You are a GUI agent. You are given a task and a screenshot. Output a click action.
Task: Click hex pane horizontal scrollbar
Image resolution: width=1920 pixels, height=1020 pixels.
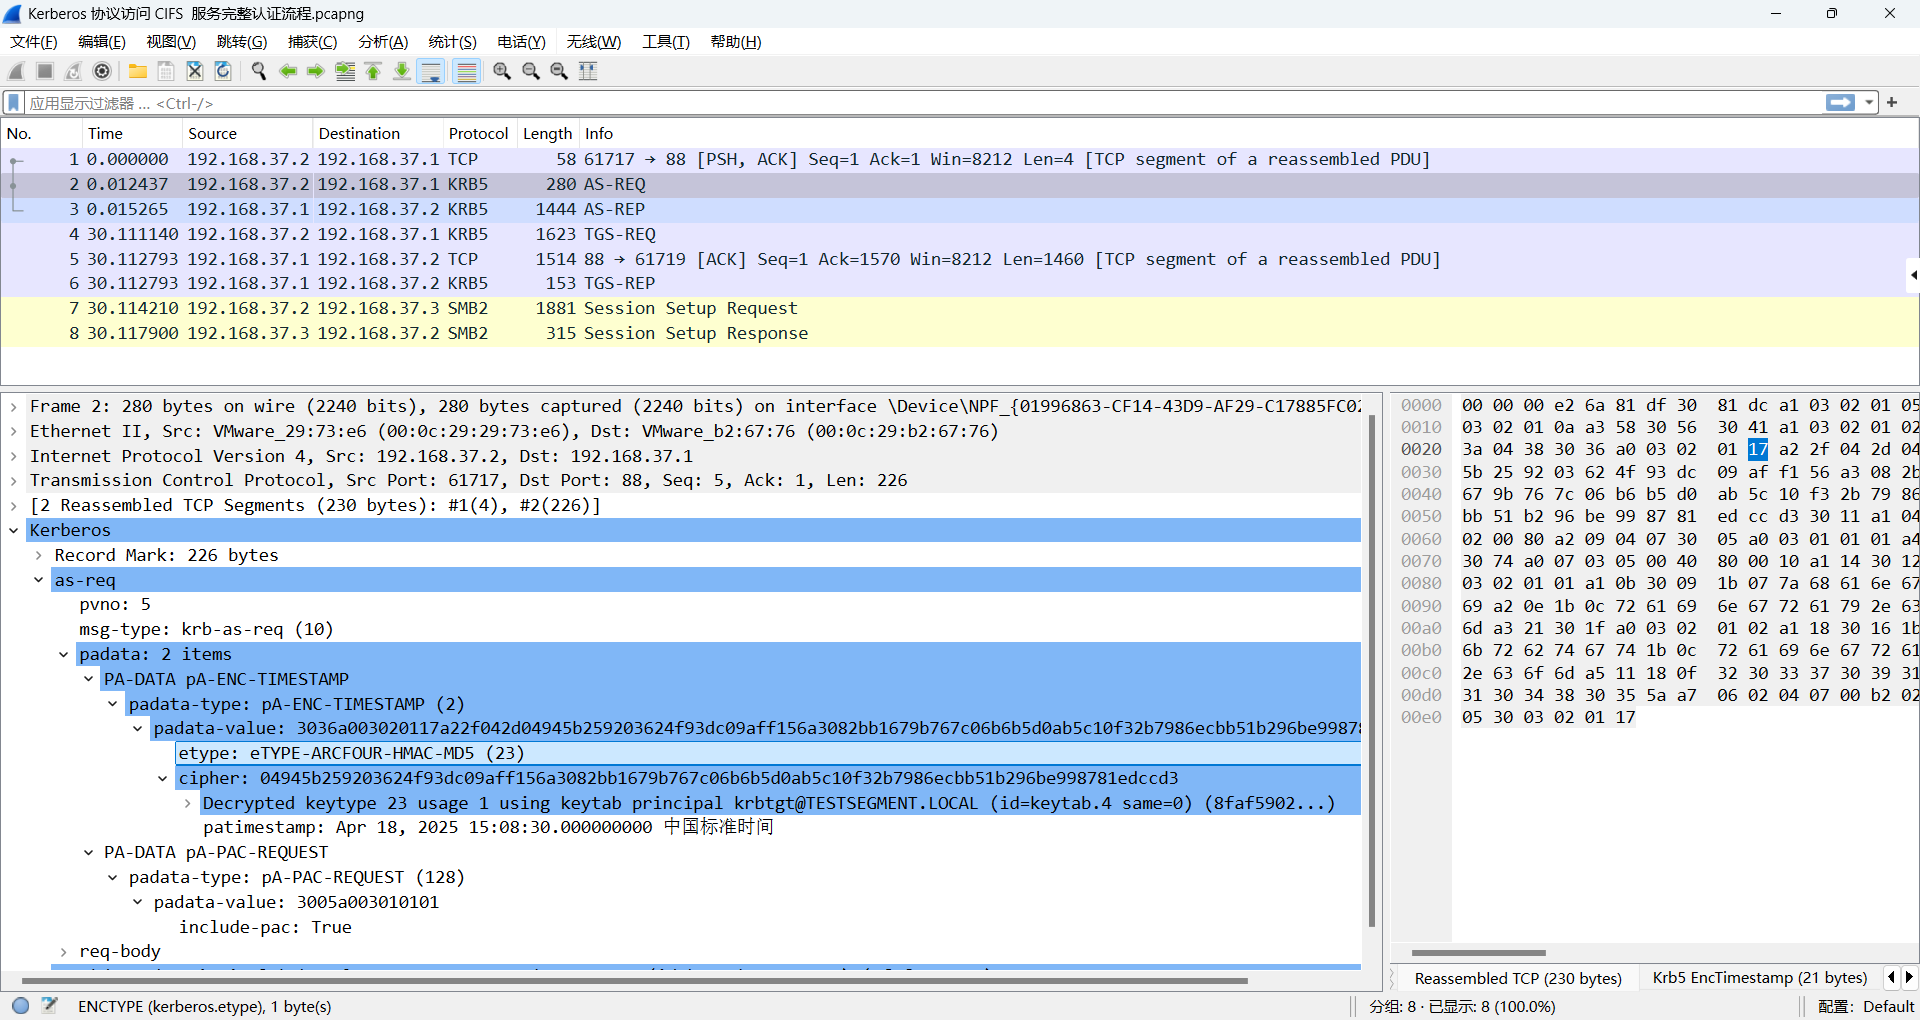pos(1478,953)
